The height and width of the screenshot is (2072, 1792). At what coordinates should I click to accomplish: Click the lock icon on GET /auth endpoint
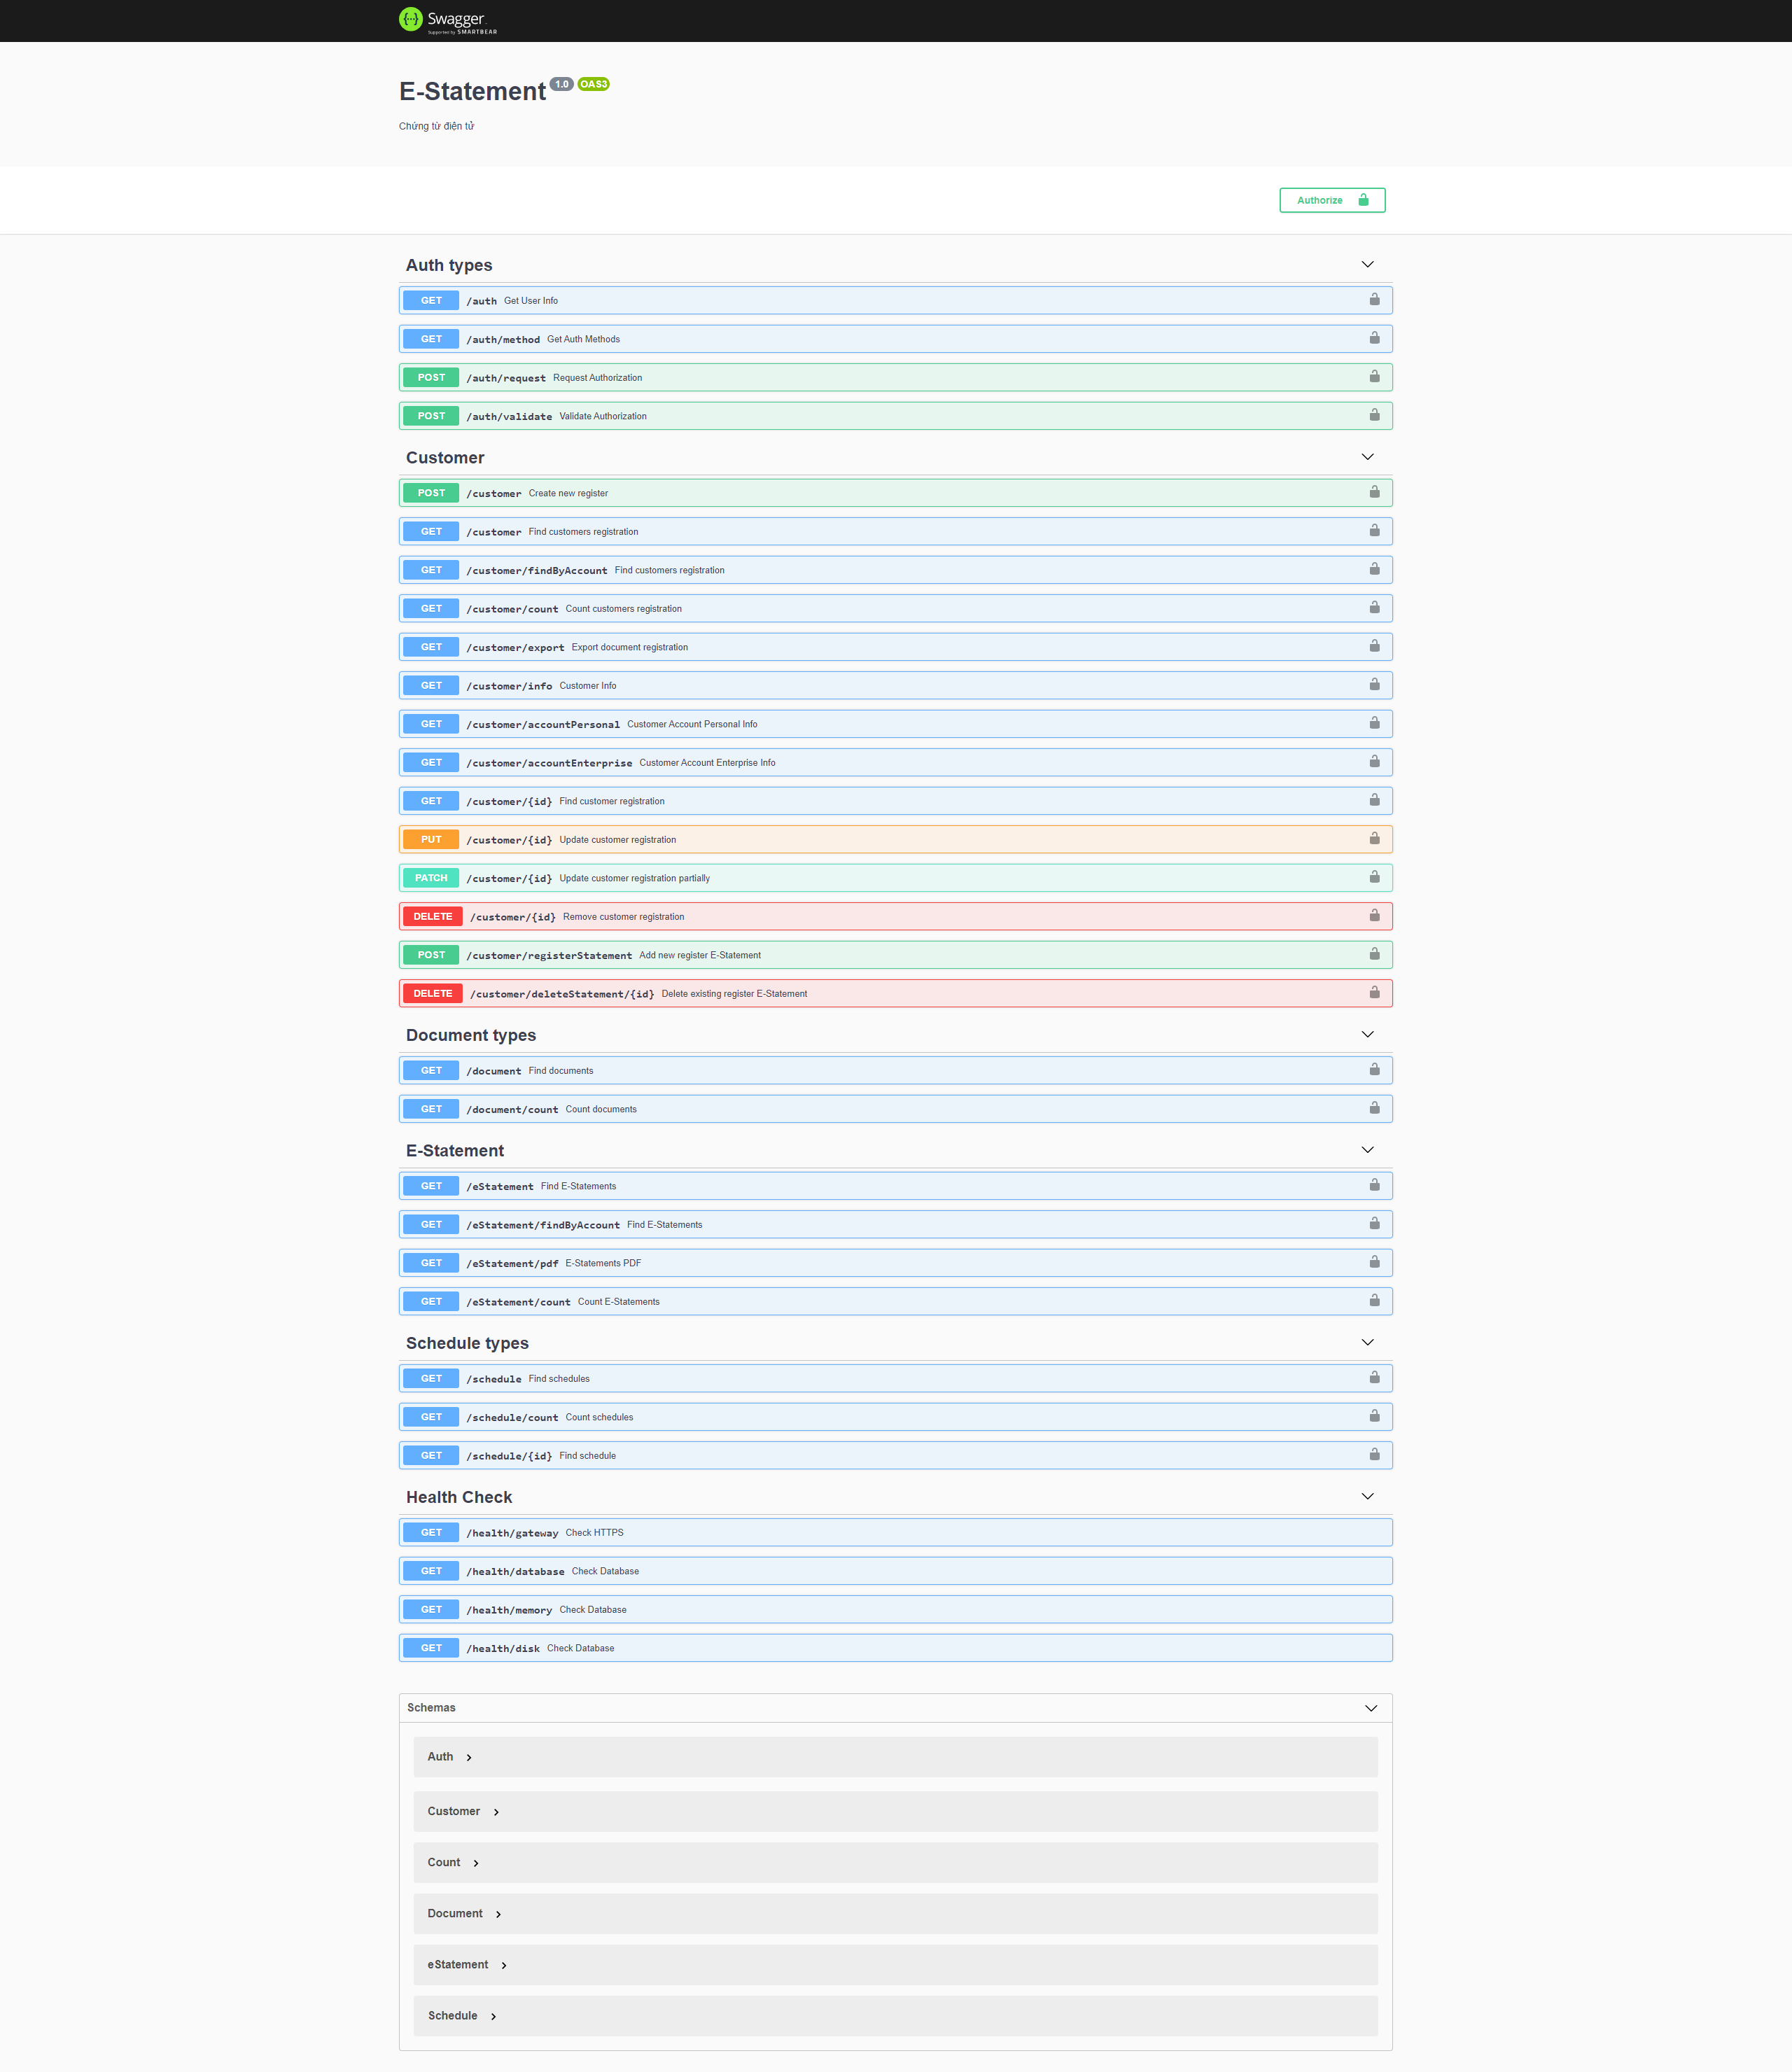pos(1375,300)
